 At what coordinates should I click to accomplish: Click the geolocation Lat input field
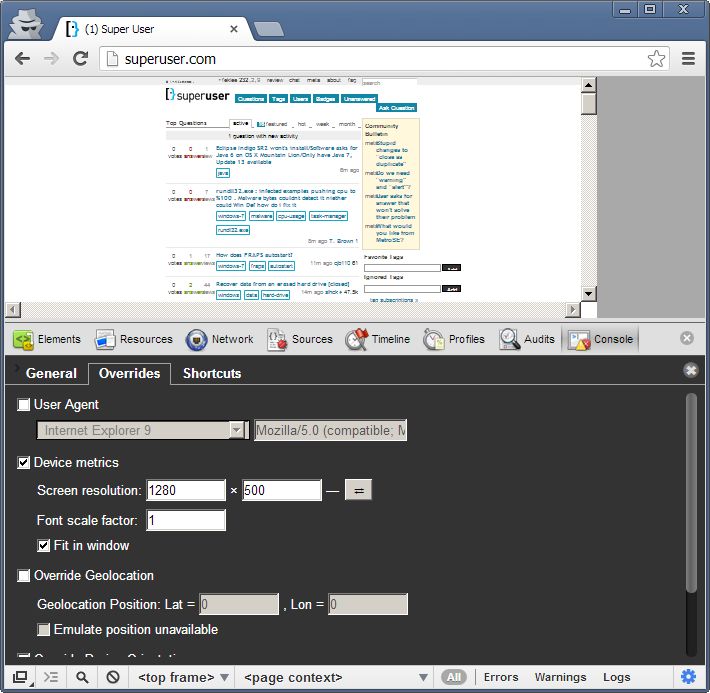(239, 604)
